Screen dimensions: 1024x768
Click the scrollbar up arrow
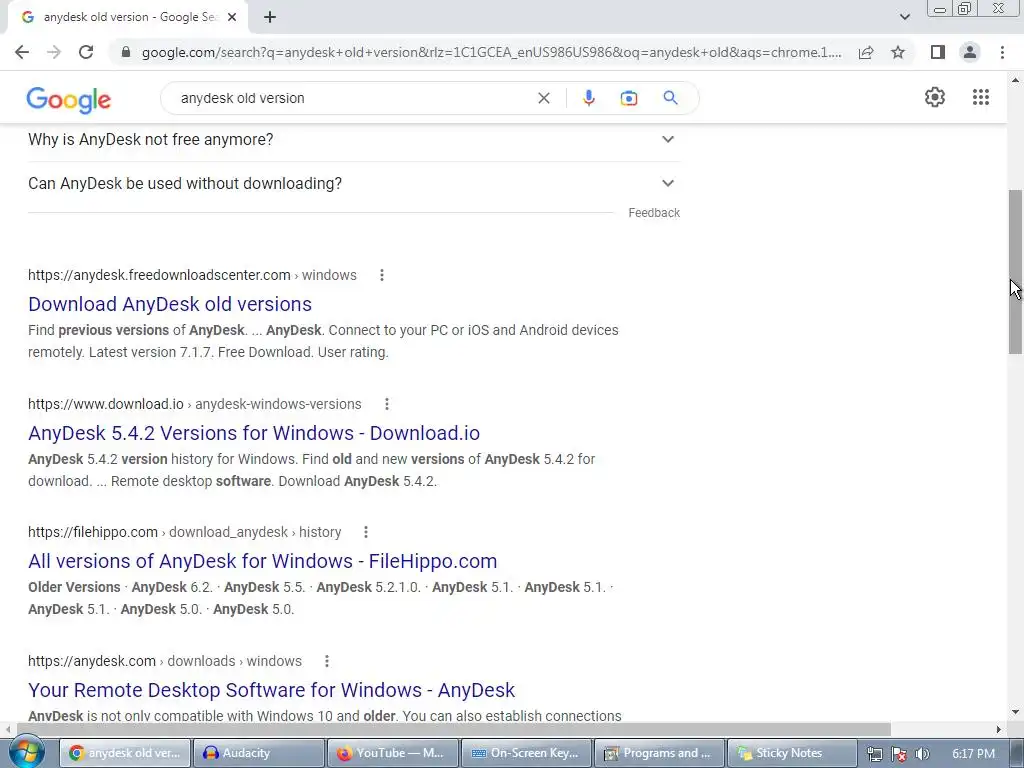1015,80
